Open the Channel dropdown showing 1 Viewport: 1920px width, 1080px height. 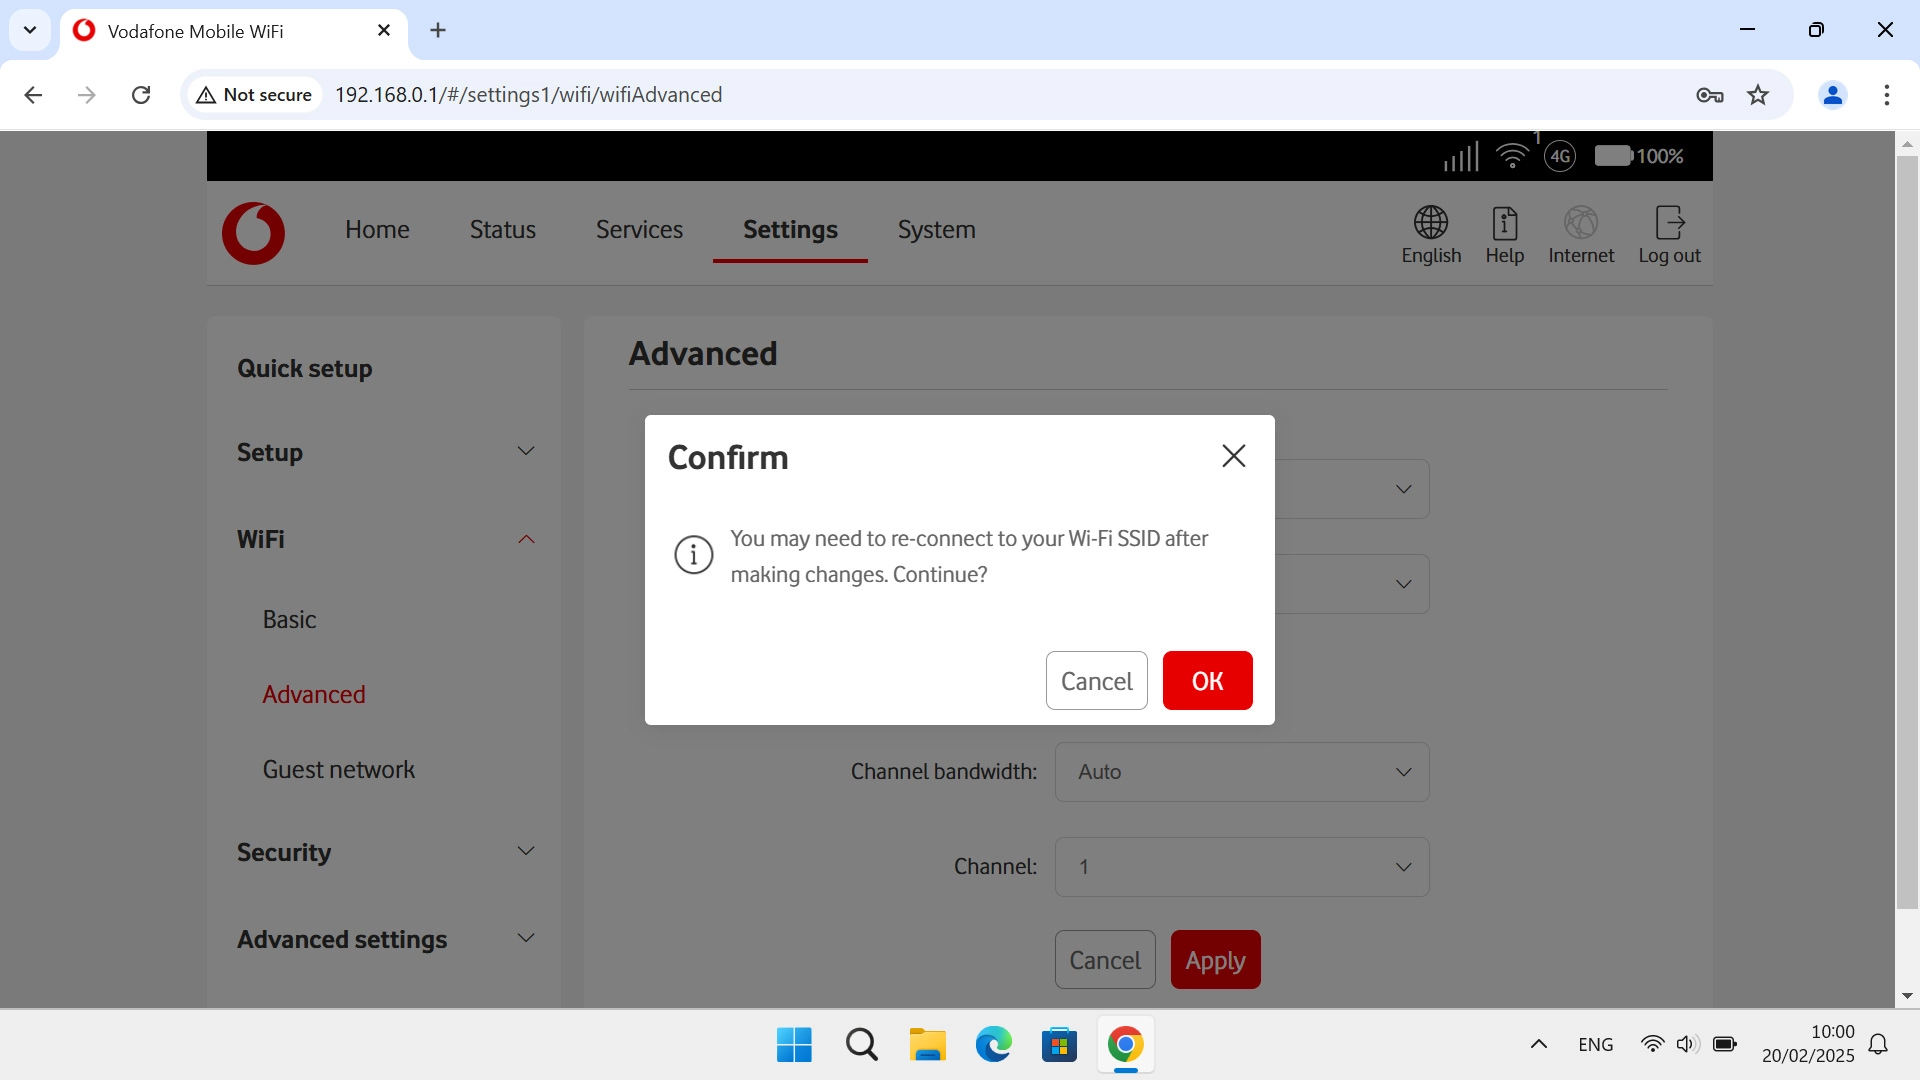point(1240,866)
